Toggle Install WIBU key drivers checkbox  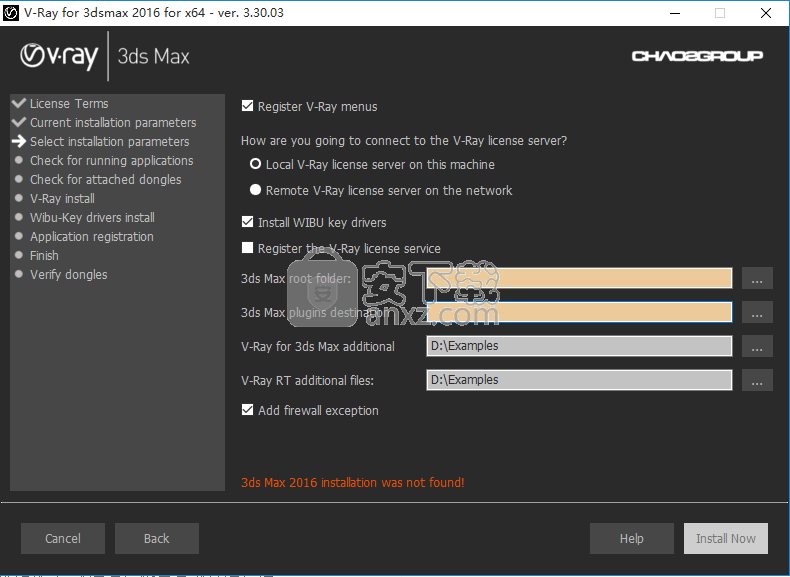pyautogui.click(x=247, y=222)
